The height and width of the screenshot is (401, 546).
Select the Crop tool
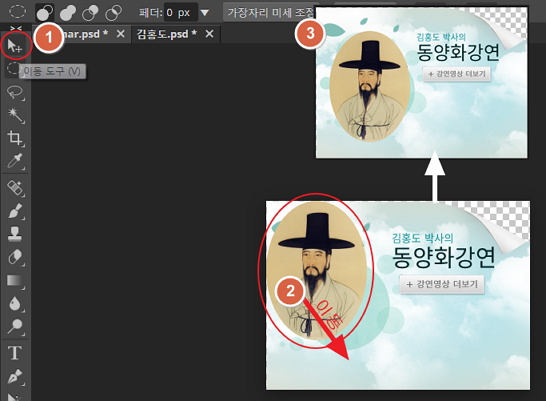point(15,138)
